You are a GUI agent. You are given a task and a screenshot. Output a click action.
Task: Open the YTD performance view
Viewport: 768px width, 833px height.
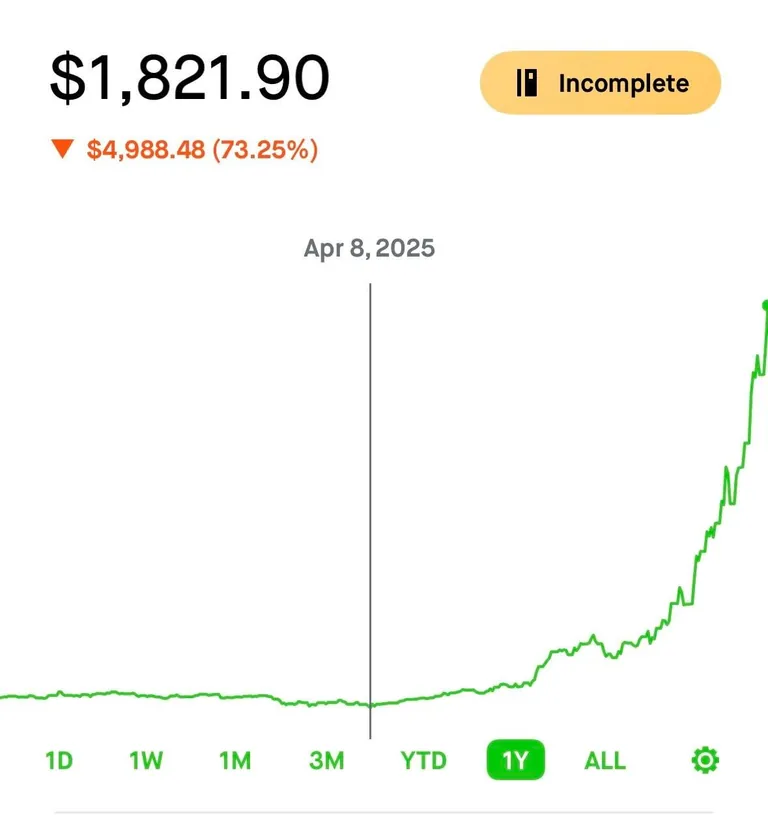(423, 760)
